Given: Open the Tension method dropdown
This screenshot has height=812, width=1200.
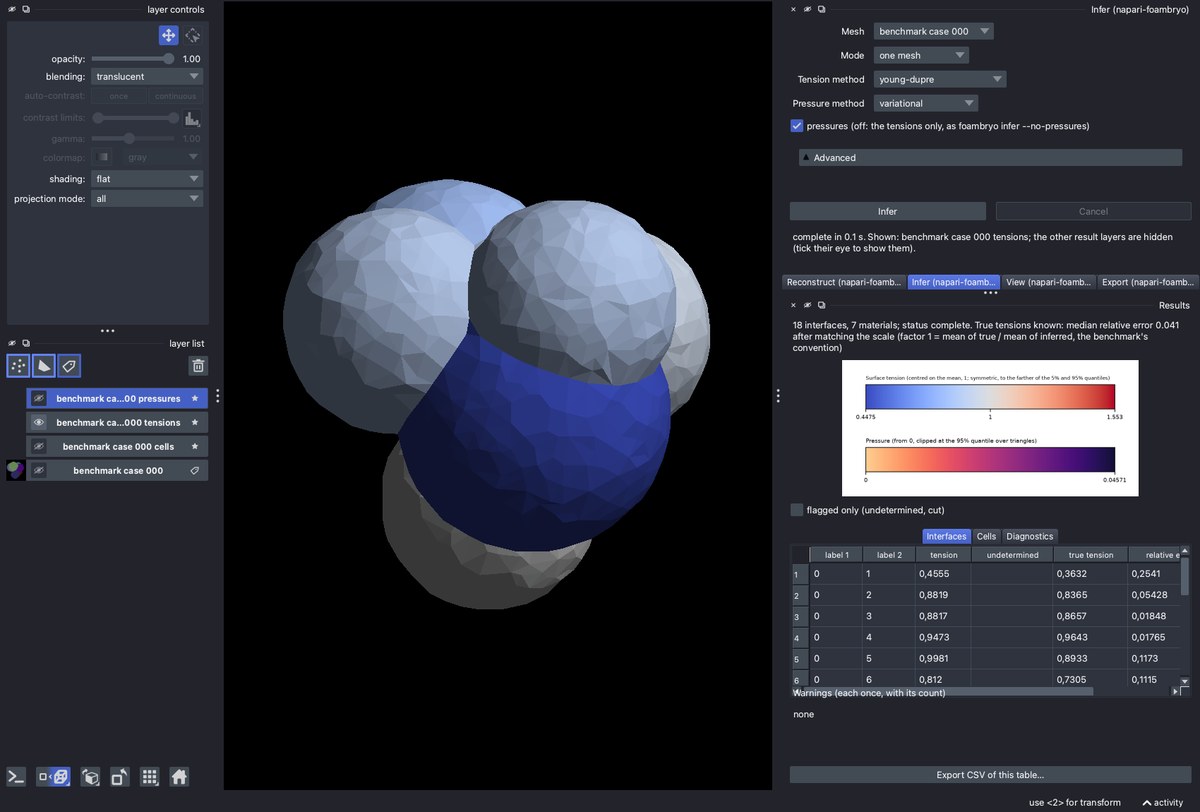Looking at the screenshot, I should click(940, 79).
